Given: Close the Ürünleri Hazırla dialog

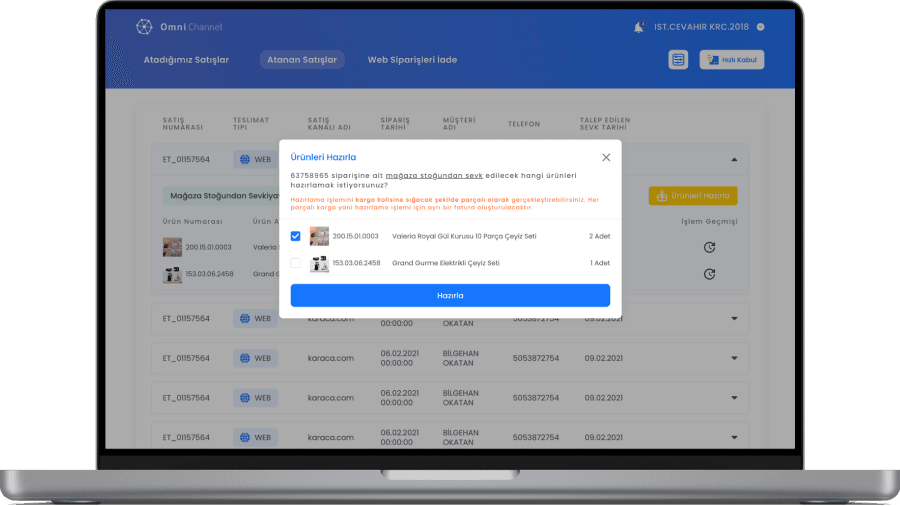Looking at the screenshot, I should tap(606, 157).
